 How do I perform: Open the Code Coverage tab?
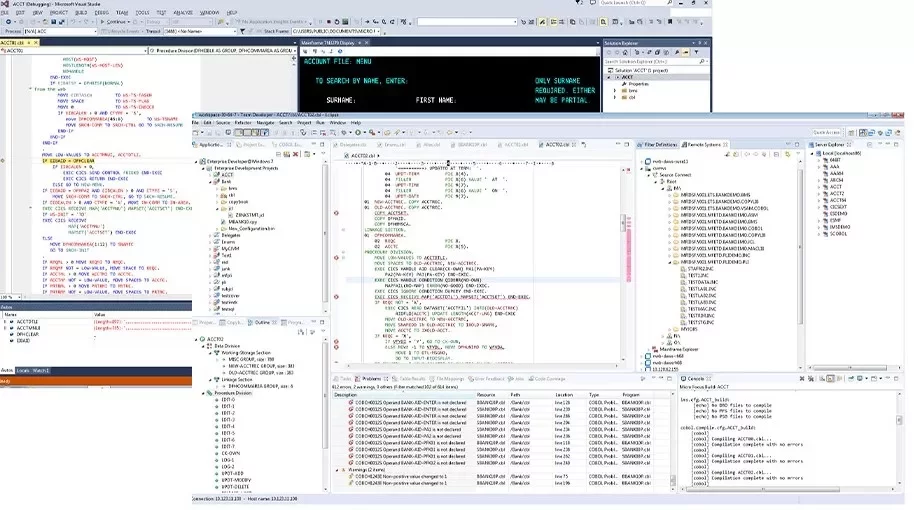point(546,379)
